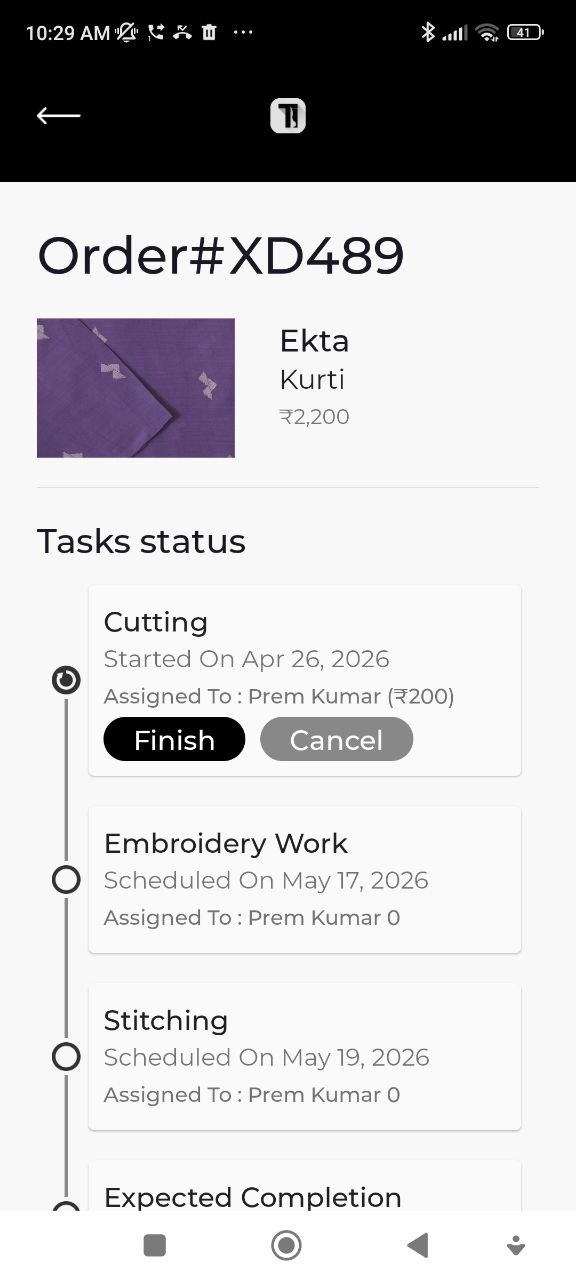This screenshot has width=576, height=1280.
Task: Open recent apps with the square navigation icon
Action: point(155,1244)
